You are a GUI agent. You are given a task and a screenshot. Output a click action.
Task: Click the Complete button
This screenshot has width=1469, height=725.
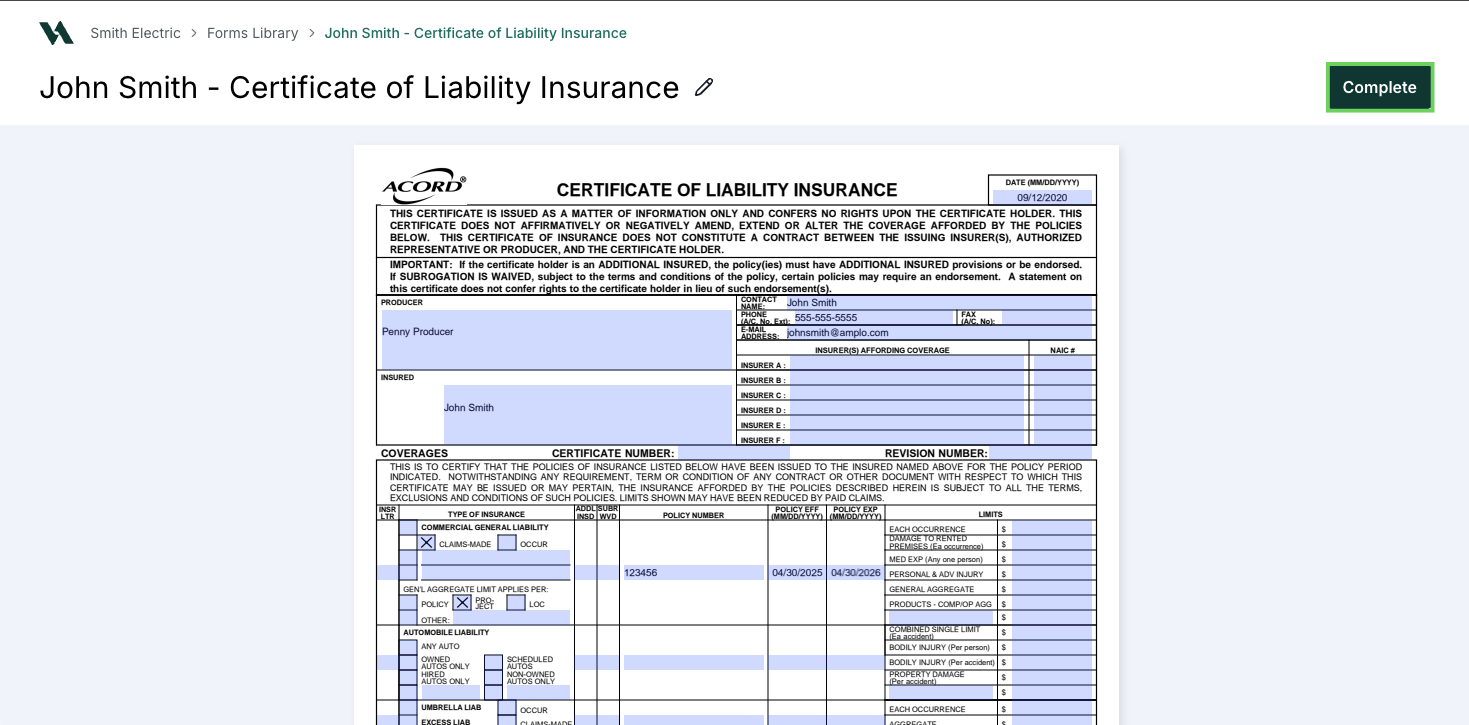(1379, 87)
